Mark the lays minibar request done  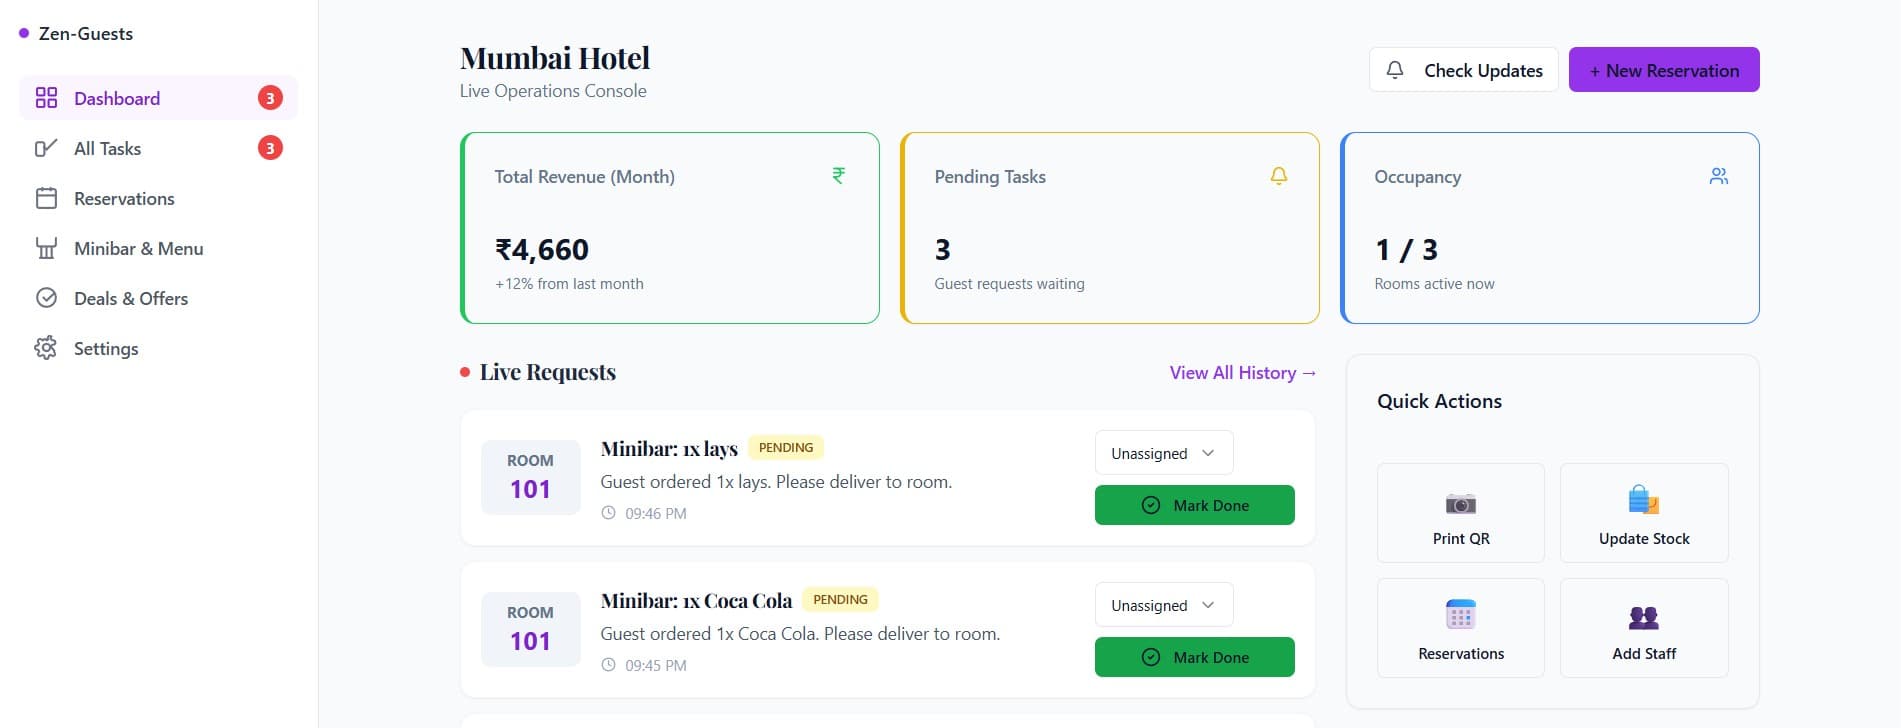pyautogui.click(x=1194, y=504)
